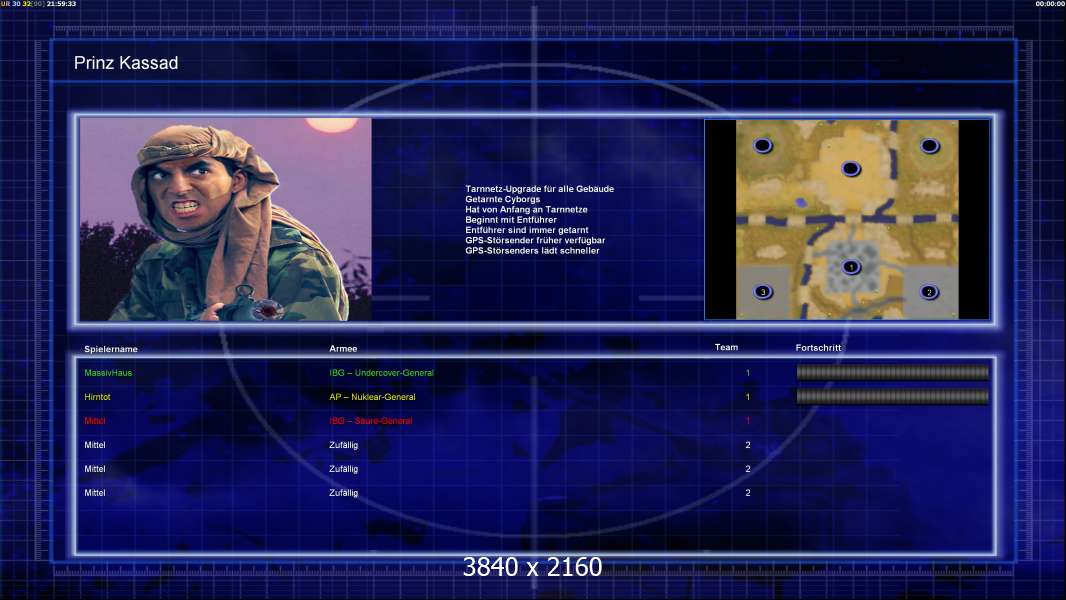Click 'IBG – Undercover-General' army entry
Screen dimensions: 1066x600
(381, 373)
